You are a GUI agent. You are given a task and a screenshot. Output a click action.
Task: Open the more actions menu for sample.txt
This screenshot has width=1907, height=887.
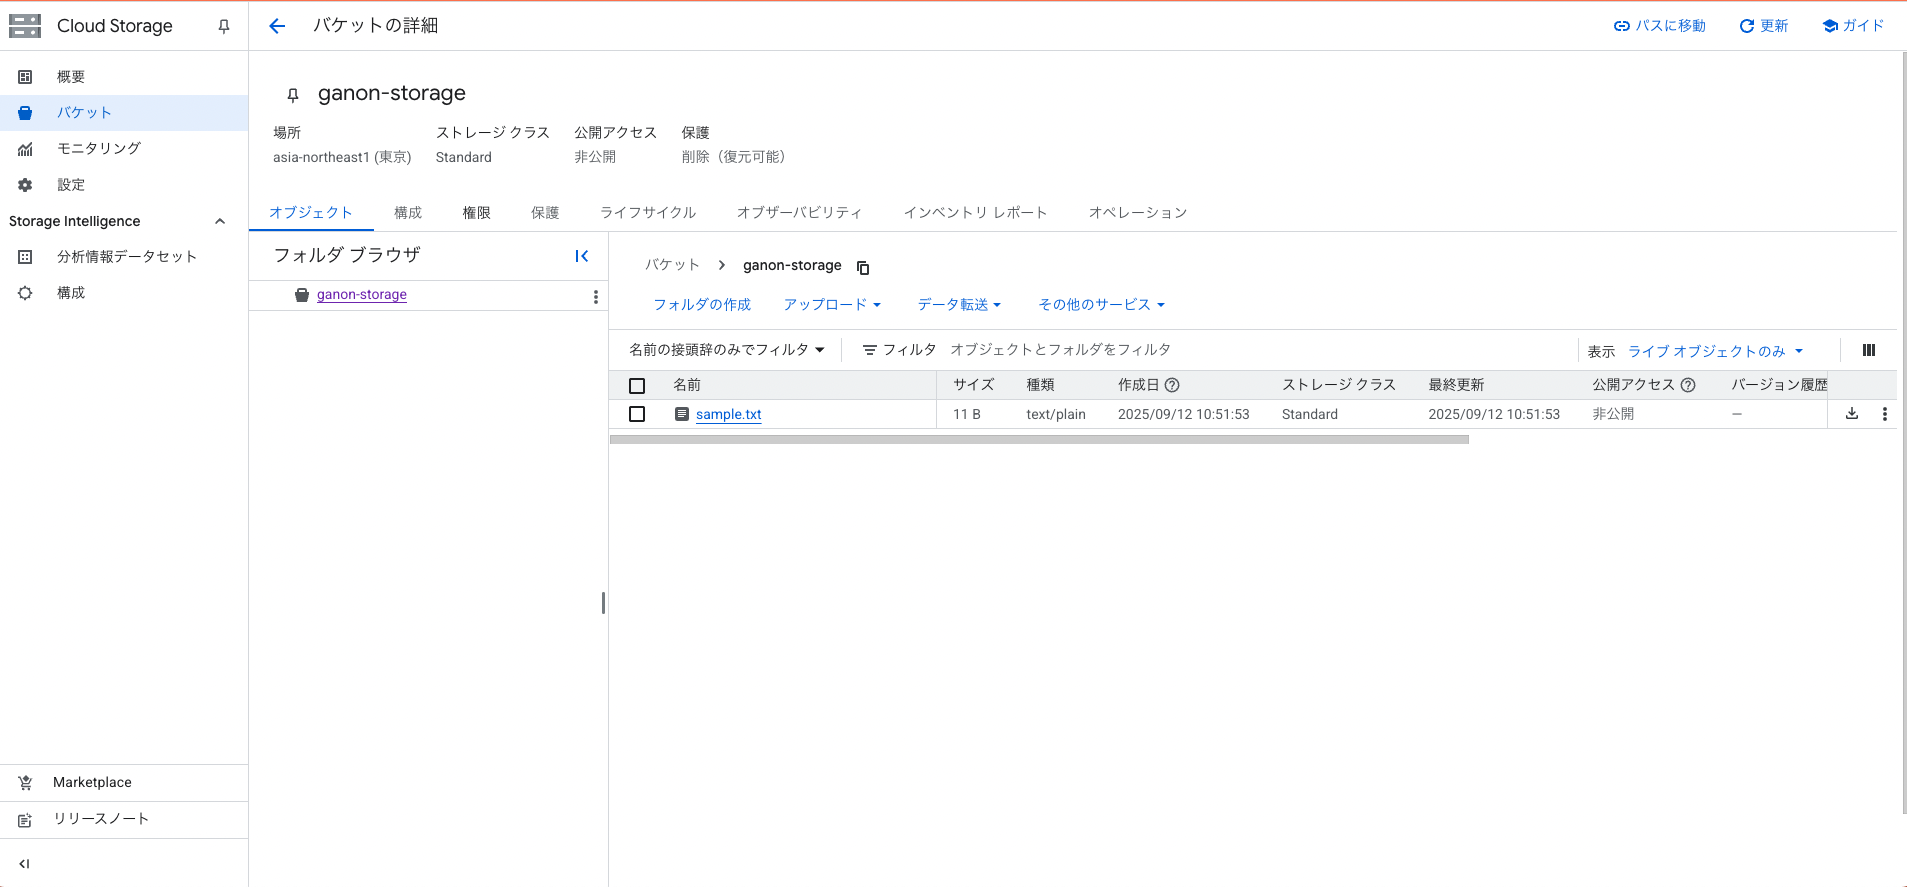(1884, 414)
